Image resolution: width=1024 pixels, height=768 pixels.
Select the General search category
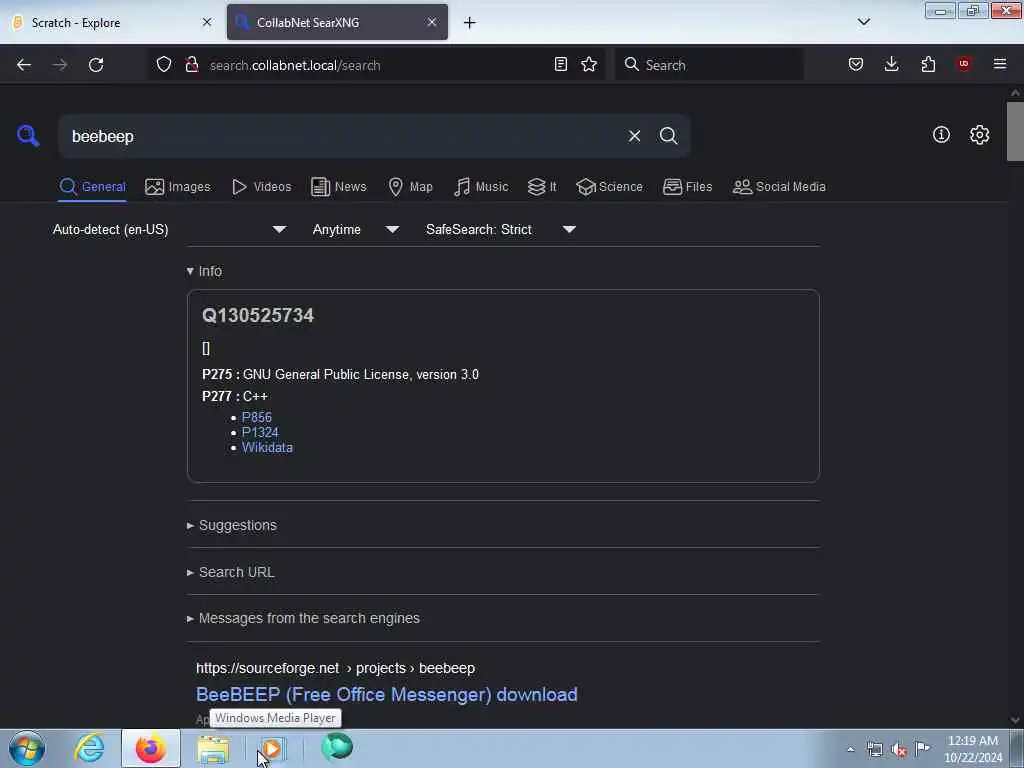92,187
